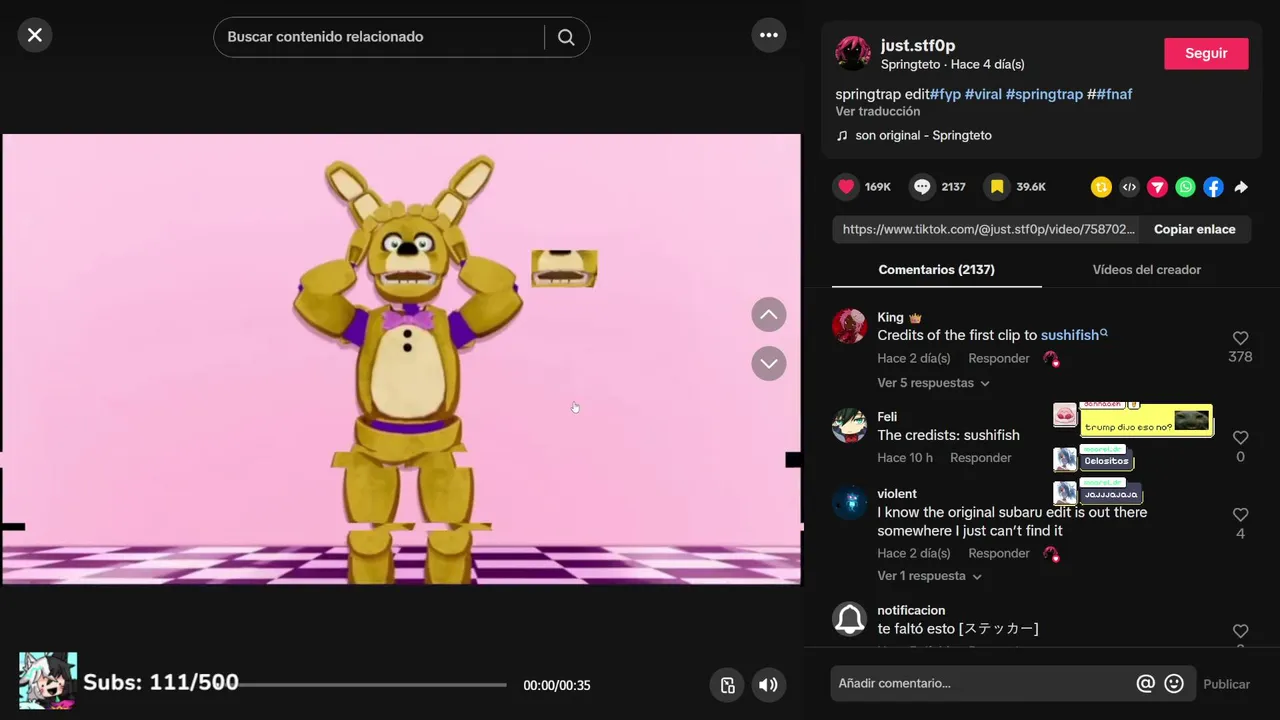Like King's comment about sushifish
Viewport: 1280px width, 720px height.
click(1240, 338)
